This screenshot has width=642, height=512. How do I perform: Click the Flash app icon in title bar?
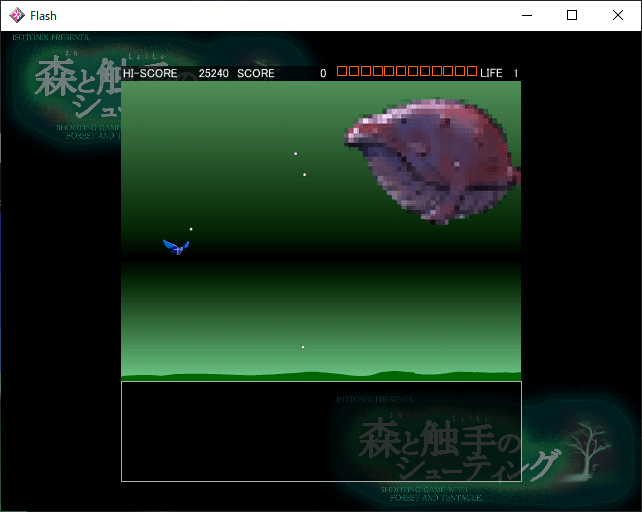tap(17, 15)
